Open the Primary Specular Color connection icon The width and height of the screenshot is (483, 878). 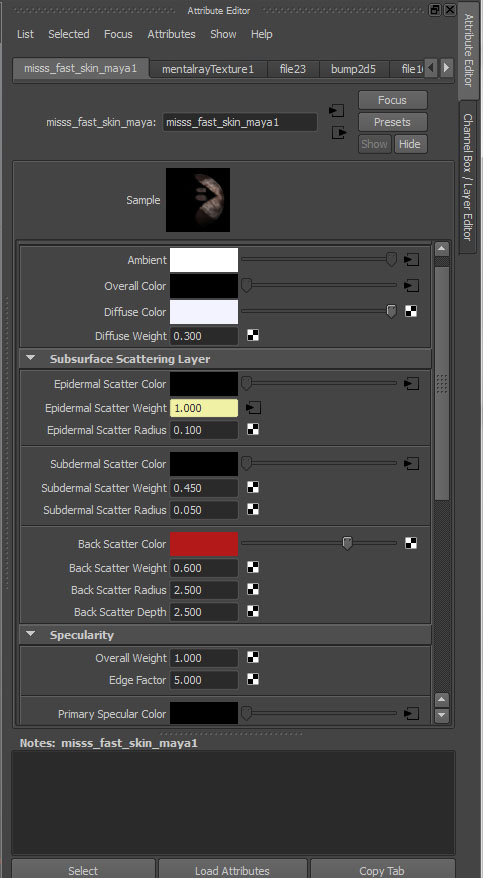pos(411,713)
